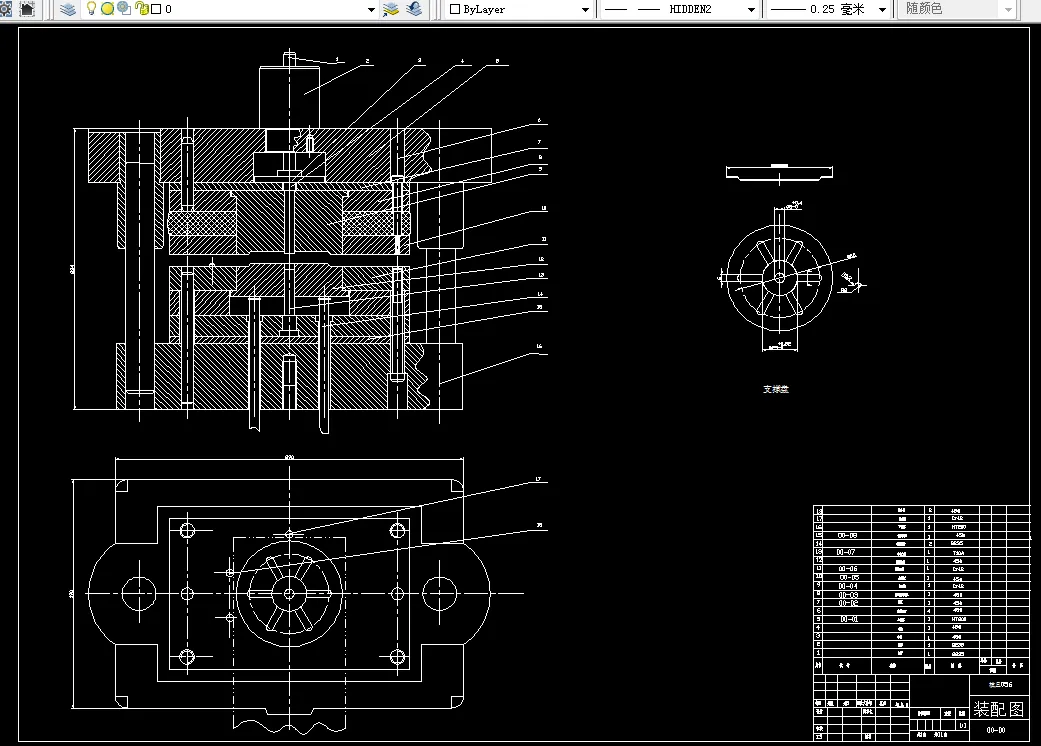The width and height of the screenshot is (1041, 746).
Task: Click Make Object's Layer Current icon
Action: pyautogui.click(x=391, y=9)
